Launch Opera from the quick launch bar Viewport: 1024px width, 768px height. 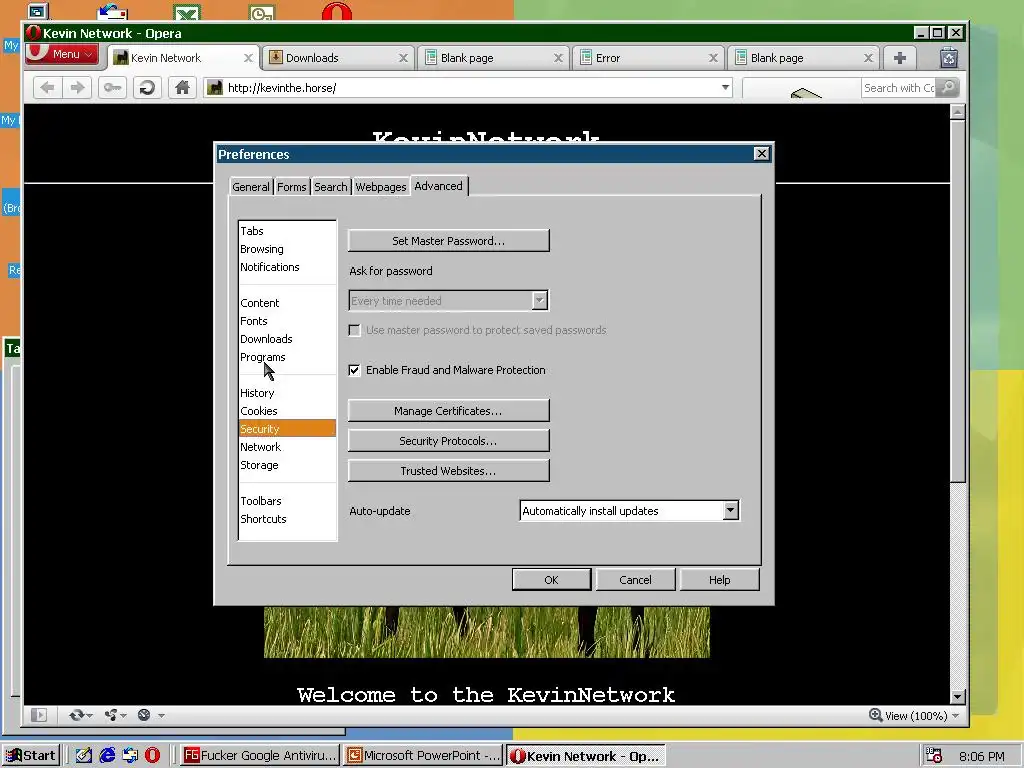(153, 756)
